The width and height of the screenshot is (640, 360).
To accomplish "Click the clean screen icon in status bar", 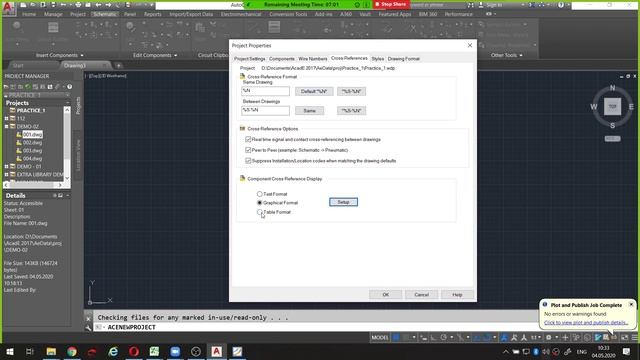I will pyautogui.click(x=624, y=338).
